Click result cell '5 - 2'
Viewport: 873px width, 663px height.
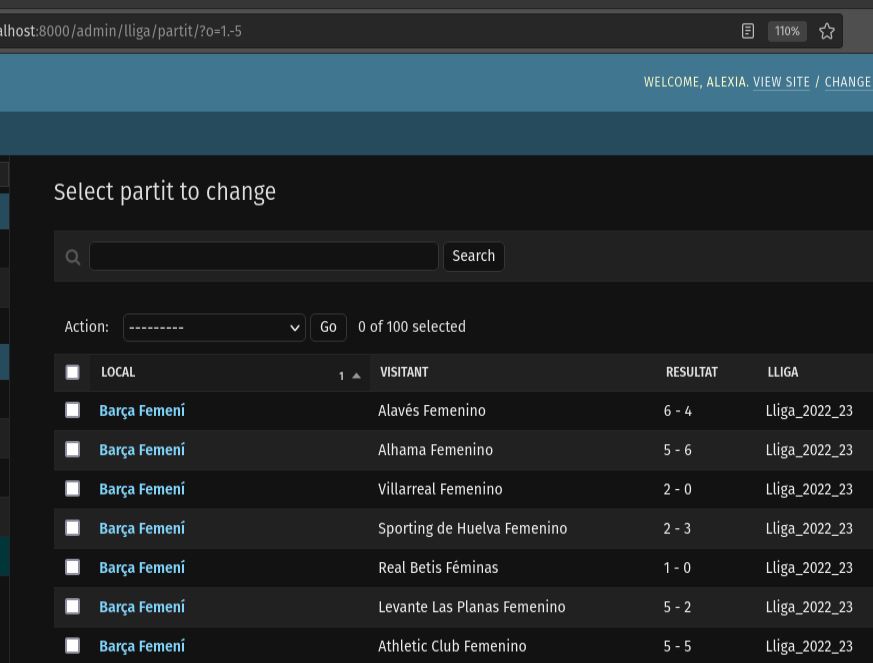(678, 607)
